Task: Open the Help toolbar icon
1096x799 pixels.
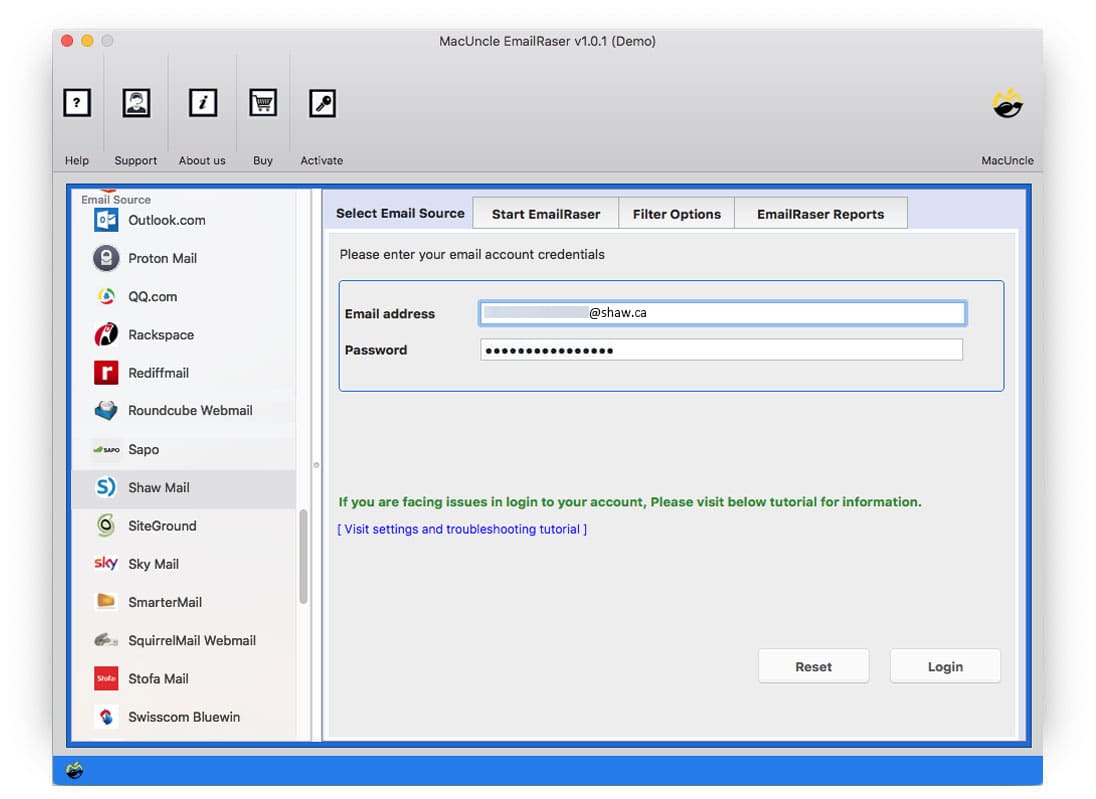Action: pyautogui.click(x=77, y=103)
